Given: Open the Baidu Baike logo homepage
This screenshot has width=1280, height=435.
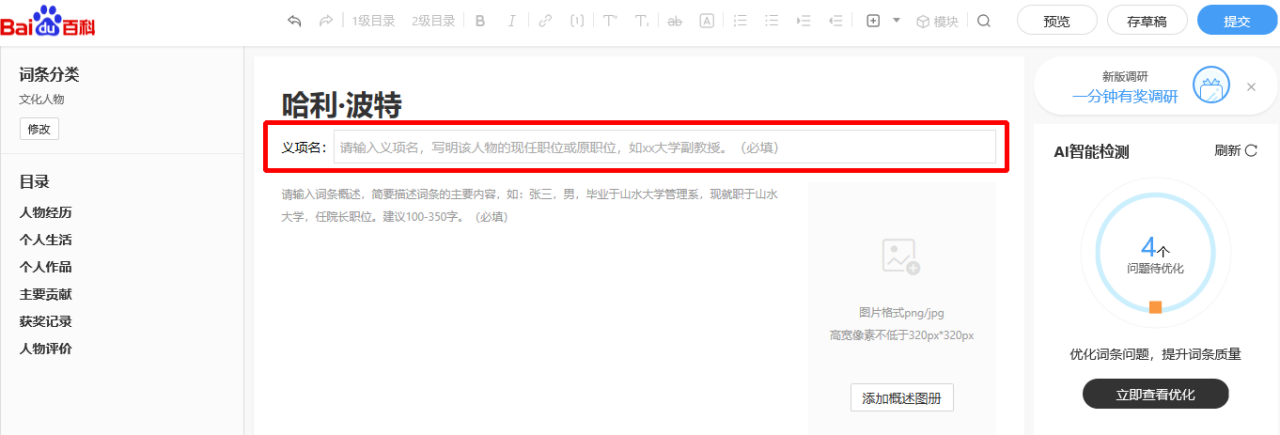Looking at the screenshot, I should click(49, 21).
